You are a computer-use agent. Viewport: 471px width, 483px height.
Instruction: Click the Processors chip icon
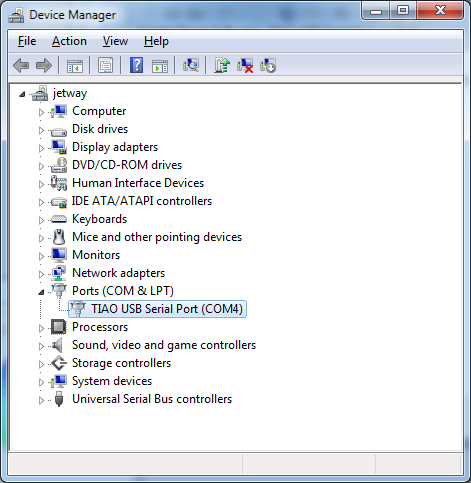pos(59,327)
